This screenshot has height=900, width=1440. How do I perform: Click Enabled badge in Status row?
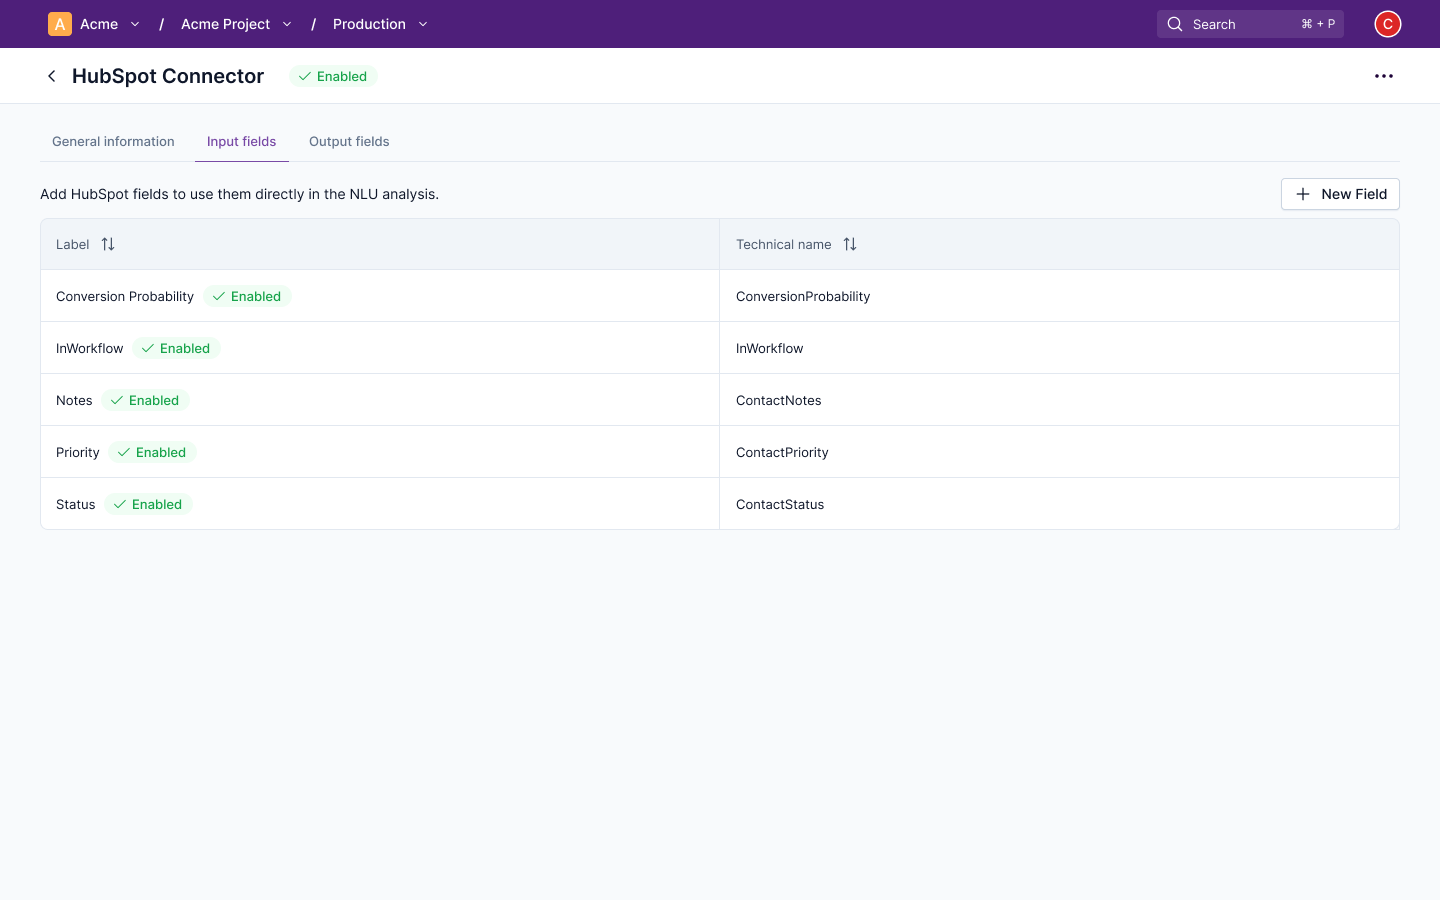tap(148, 504)
